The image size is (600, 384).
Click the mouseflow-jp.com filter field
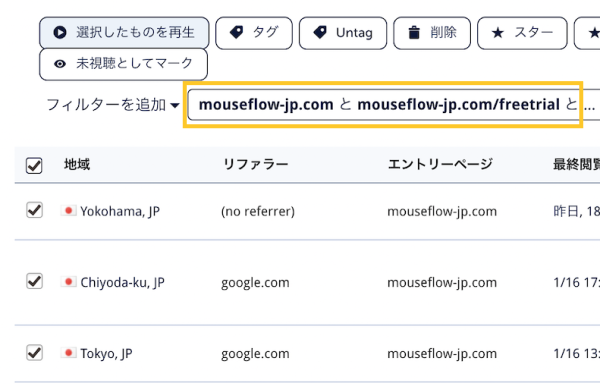[x=383, y=104]
